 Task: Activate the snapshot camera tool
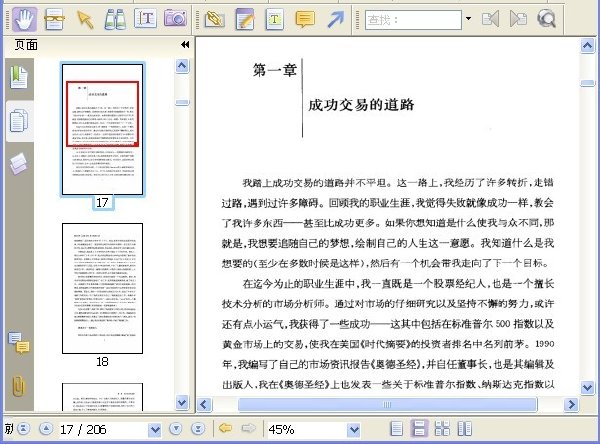(x=175, y=18)
